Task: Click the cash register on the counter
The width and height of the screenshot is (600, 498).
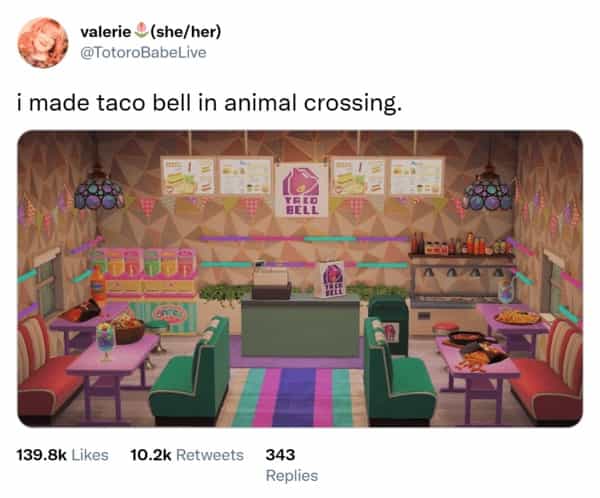Action: point(270,284)
